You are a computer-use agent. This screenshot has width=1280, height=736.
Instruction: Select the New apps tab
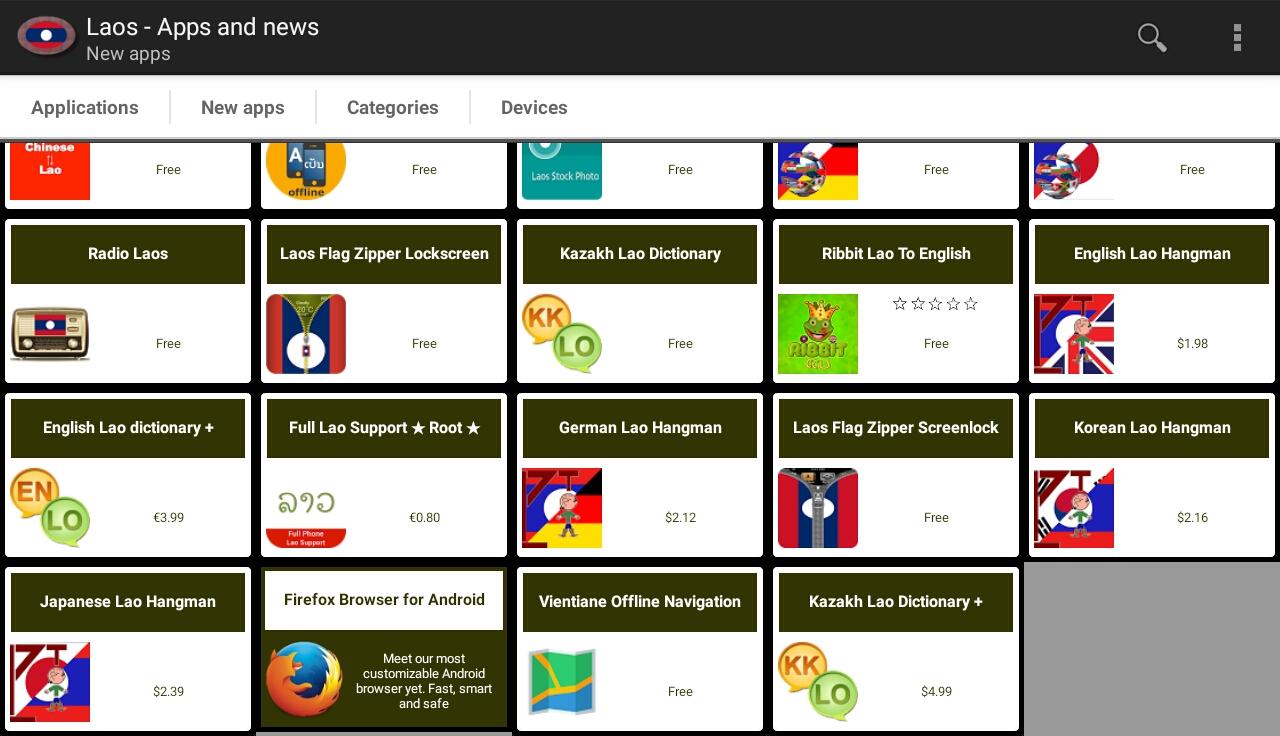[243, 107]
